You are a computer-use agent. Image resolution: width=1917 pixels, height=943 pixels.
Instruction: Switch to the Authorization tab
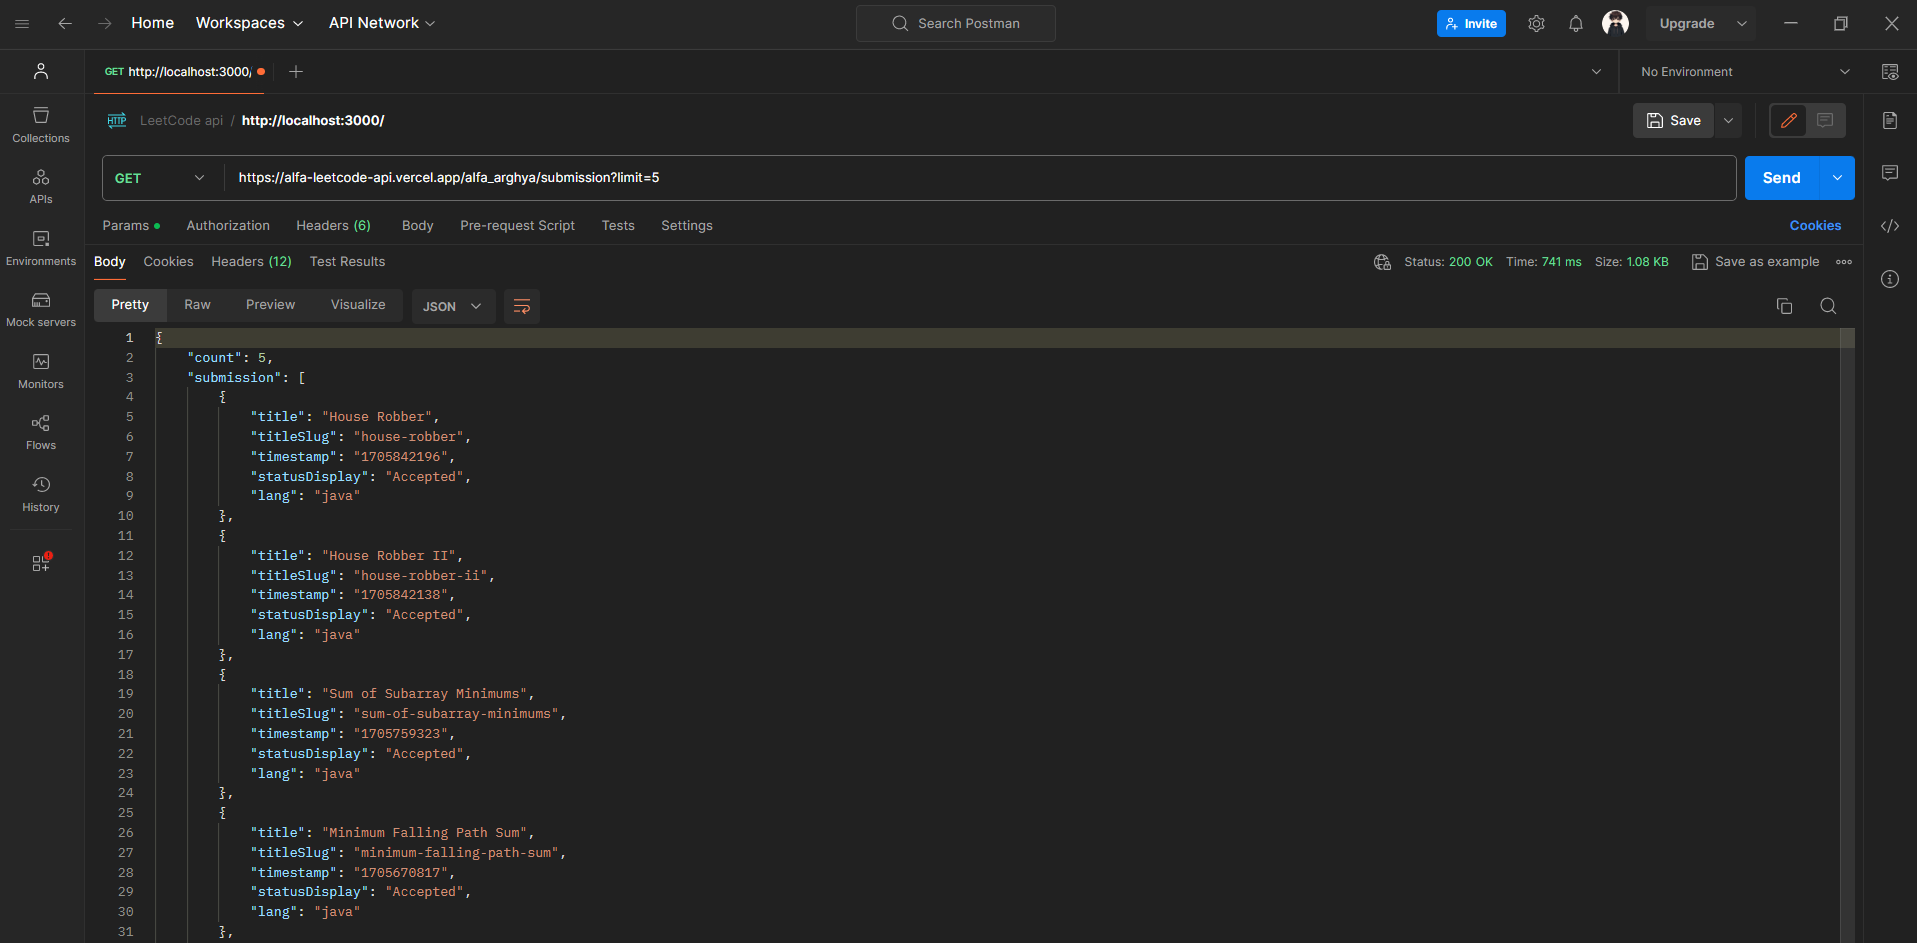[x=228, y=226]
